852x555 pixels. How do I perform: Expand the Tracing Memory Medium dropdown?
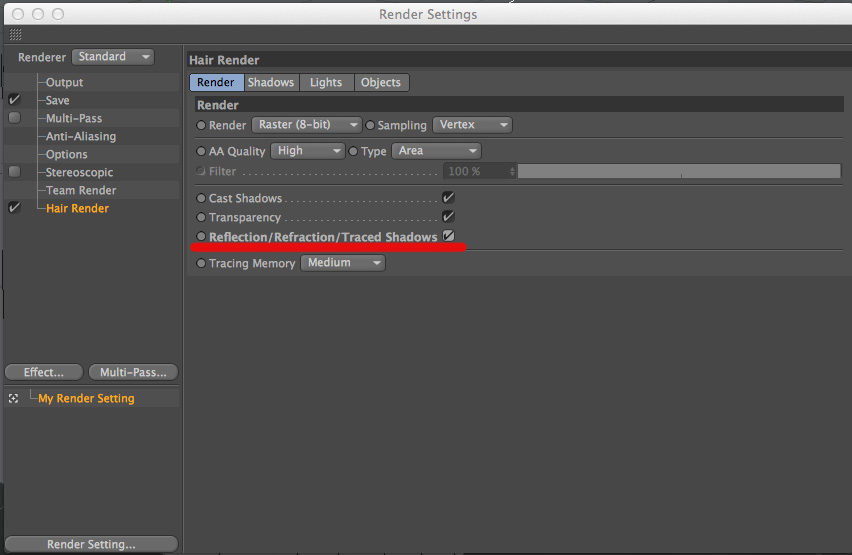point(343,263)
